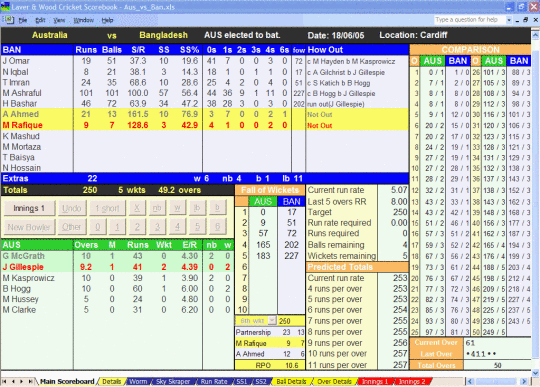
Task: Switch to the Run Rate sheet tab
Action: (214, 381)
